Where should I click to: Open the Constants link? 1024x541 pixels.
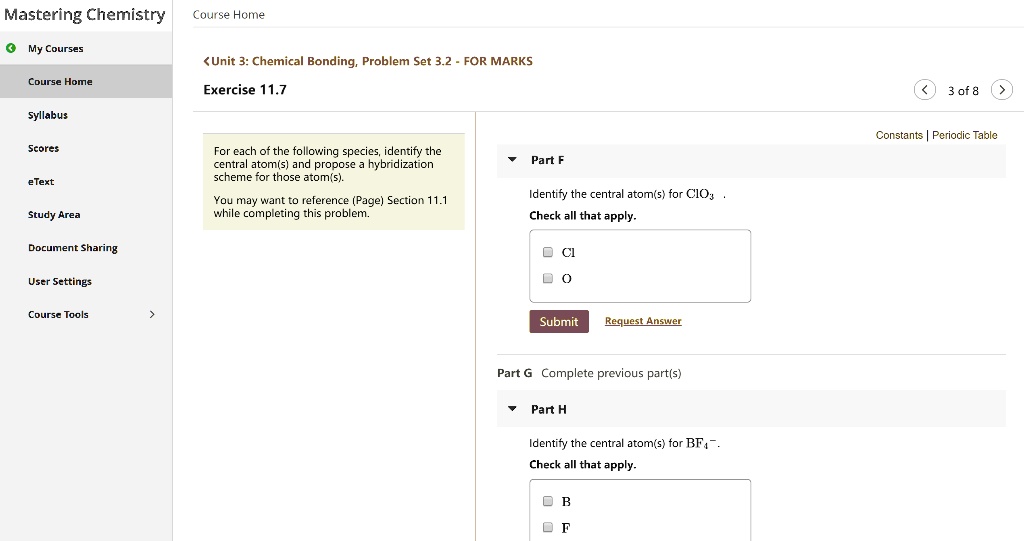tap(899, 135)
